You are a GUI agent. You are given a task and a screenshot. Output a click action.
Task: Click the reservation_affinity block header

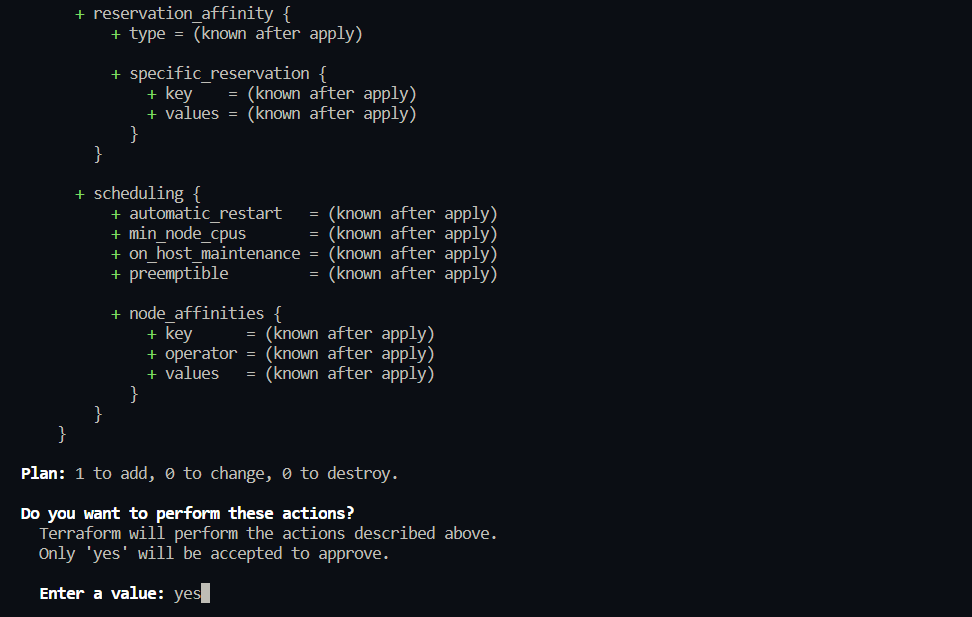[x=182, y=13]
